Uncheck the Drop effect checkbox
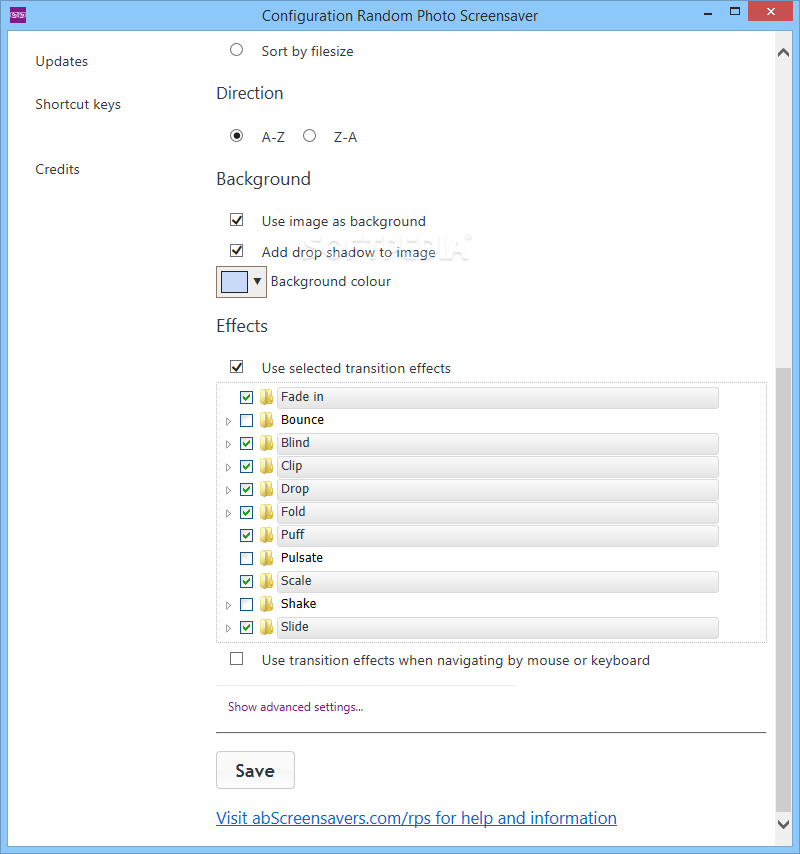Screen dimensions: 800x854 click(x=246, y=490)
